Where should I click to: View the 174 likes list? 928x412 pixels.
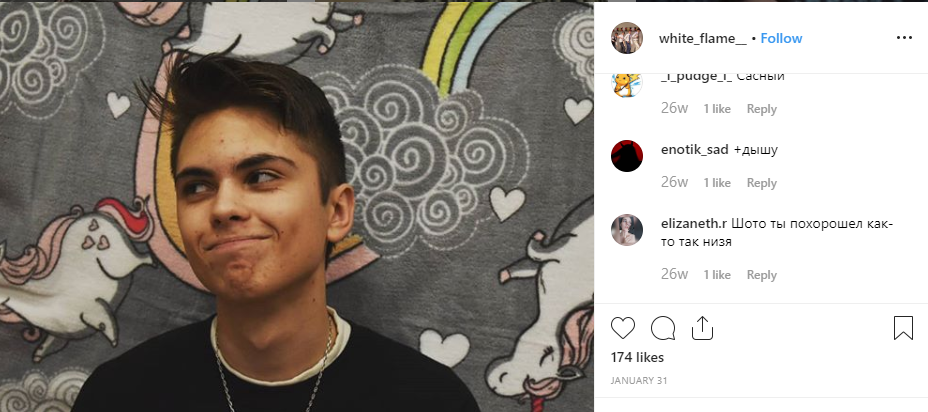click(637, 357)
